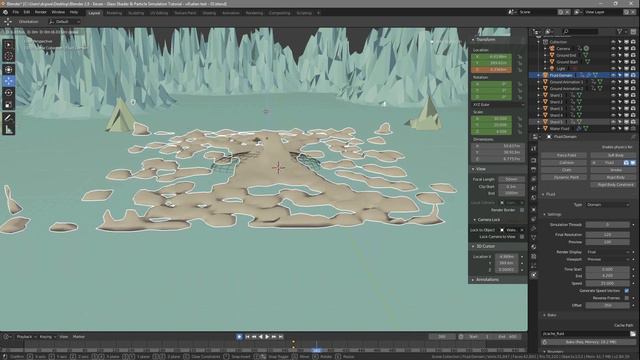This screenshot has height=360, width=640.
Task: Open the Render Display Final dropdown
Action: [x=608, y=252]
